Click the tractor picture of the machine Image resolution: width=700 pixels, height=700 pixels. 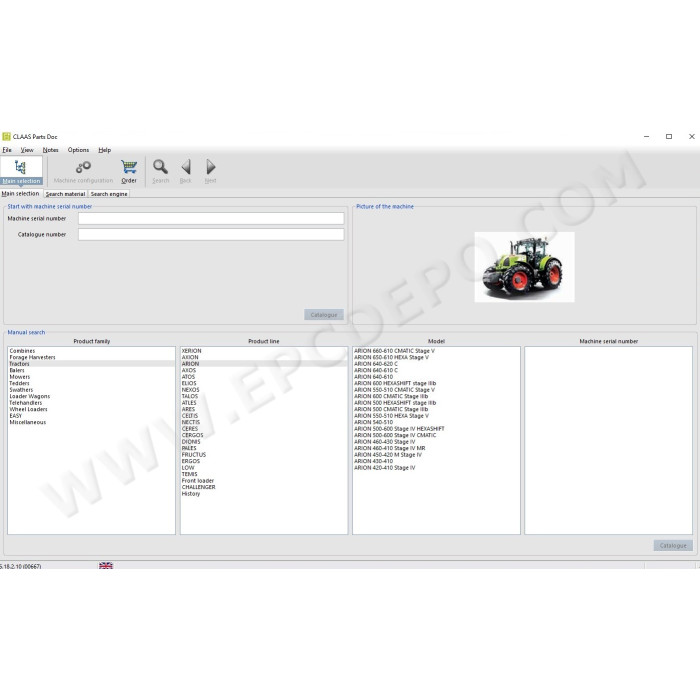click(x=524, y=267)
